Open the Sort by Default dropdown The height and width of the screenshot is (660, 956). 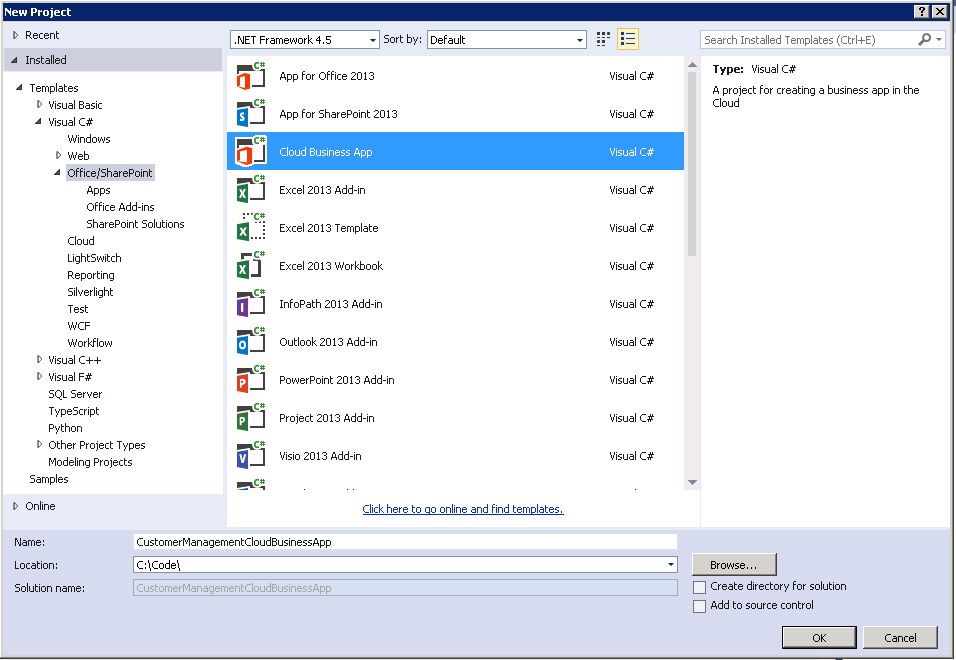click(507, 40)
